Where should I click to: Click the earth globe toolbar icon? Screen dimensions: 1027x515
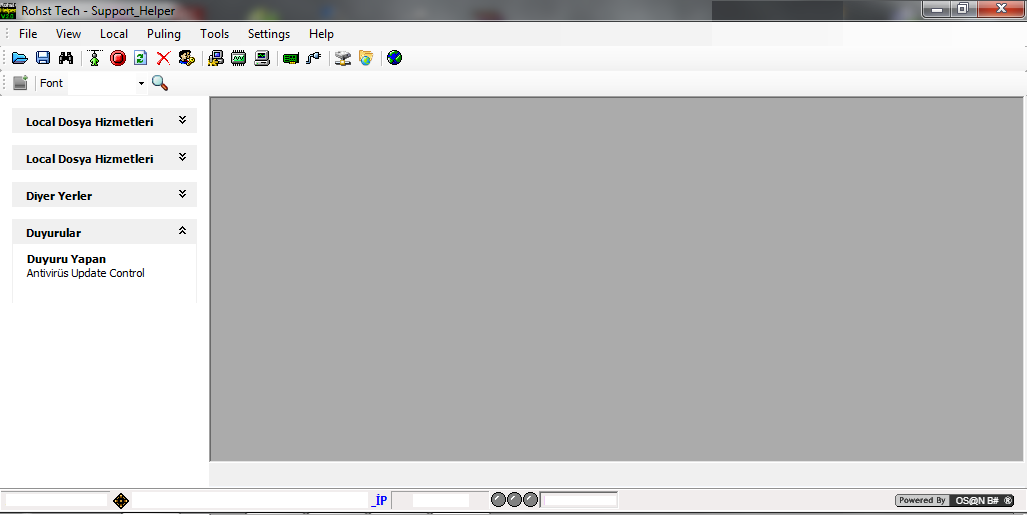point(394,58)
